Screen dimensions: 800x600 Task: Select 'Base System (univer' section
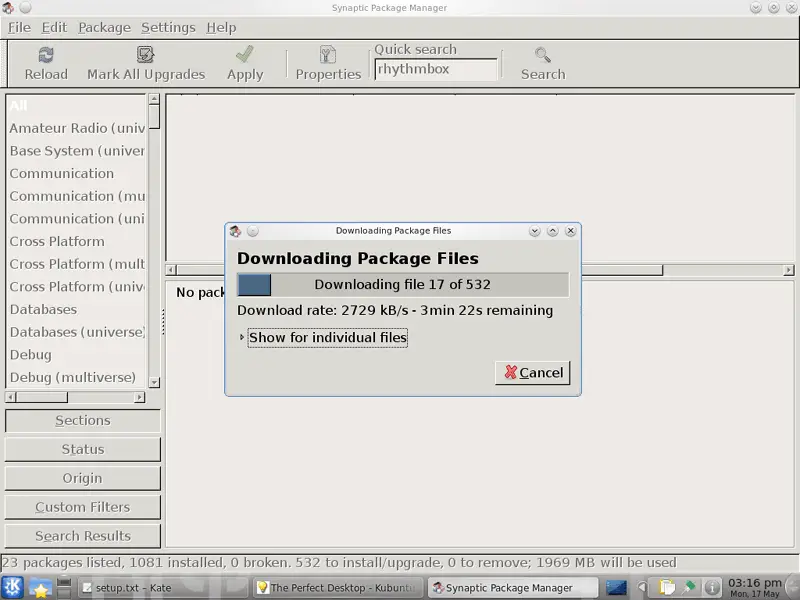tap(77, 151)
